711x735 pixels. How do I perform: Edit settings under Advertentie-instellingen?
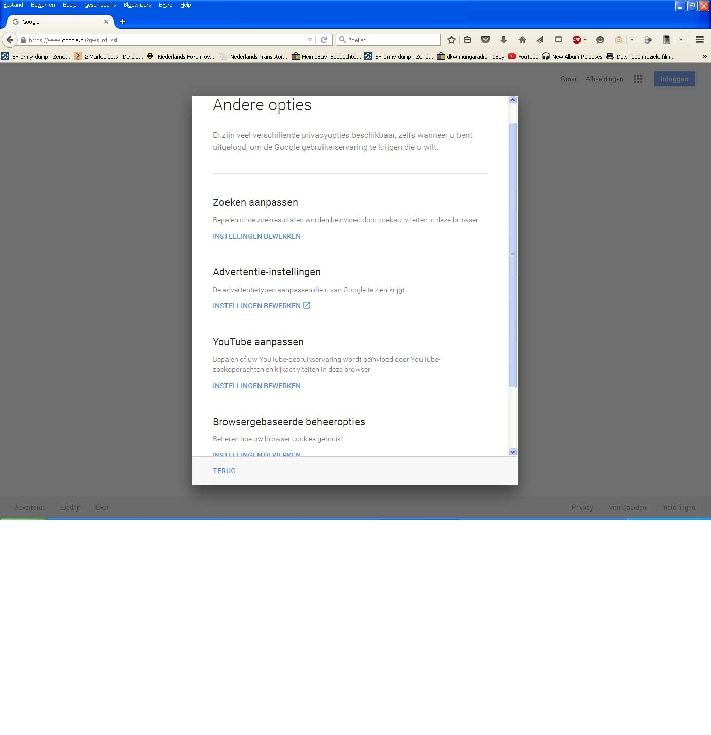click(256, 306)
